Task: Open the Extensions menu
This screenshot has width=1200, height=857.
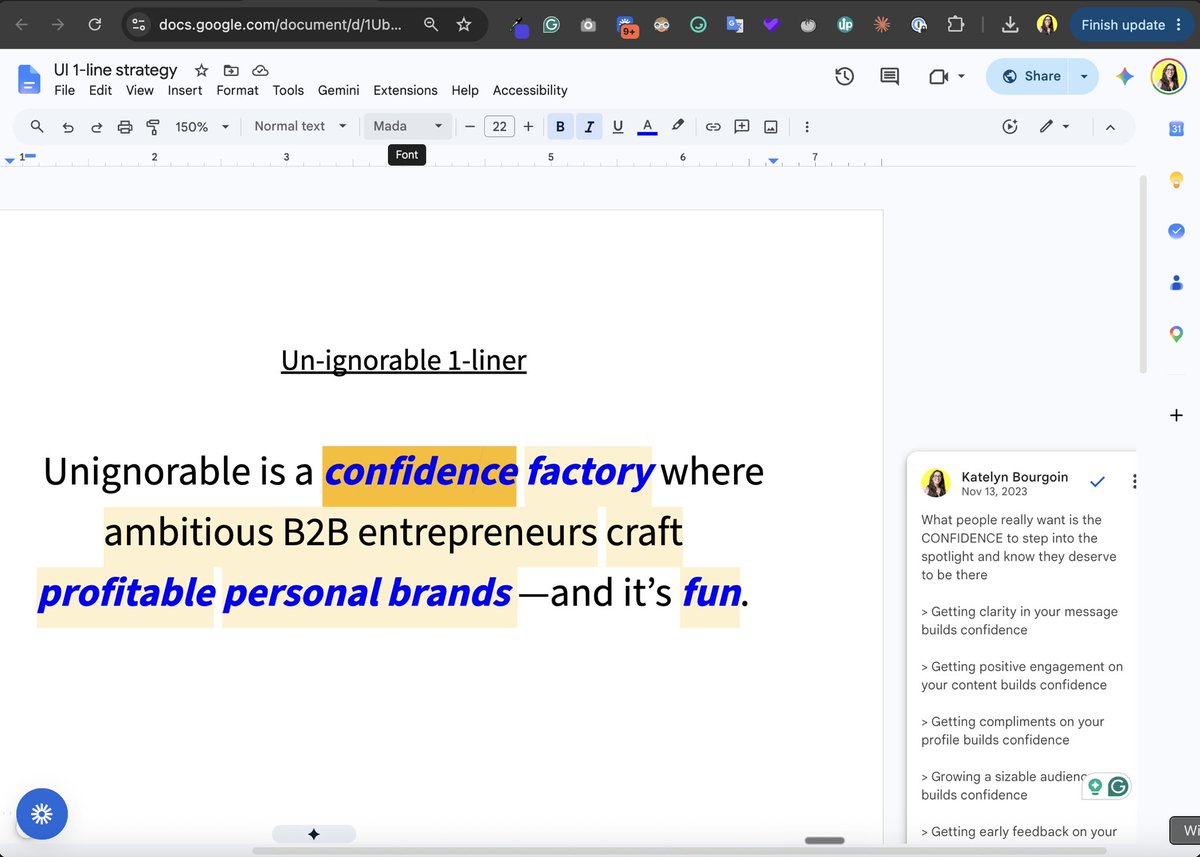Action: [x=405, y=90]
